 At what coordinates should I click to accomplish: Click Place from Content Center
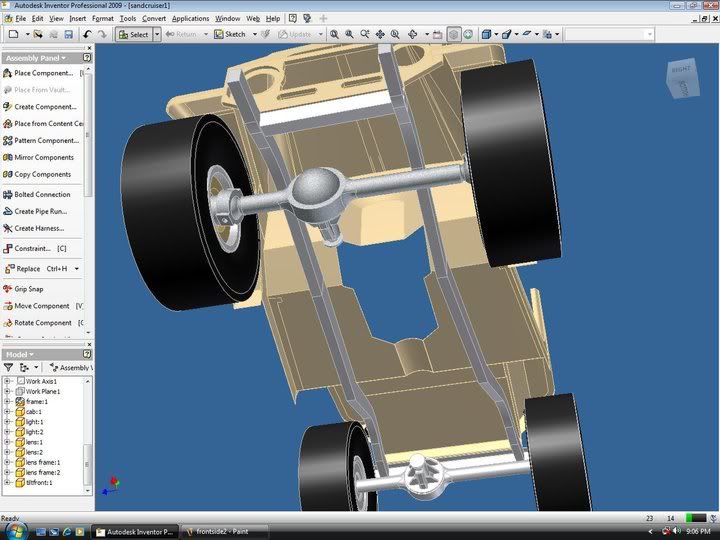click(x=43, y=124)
